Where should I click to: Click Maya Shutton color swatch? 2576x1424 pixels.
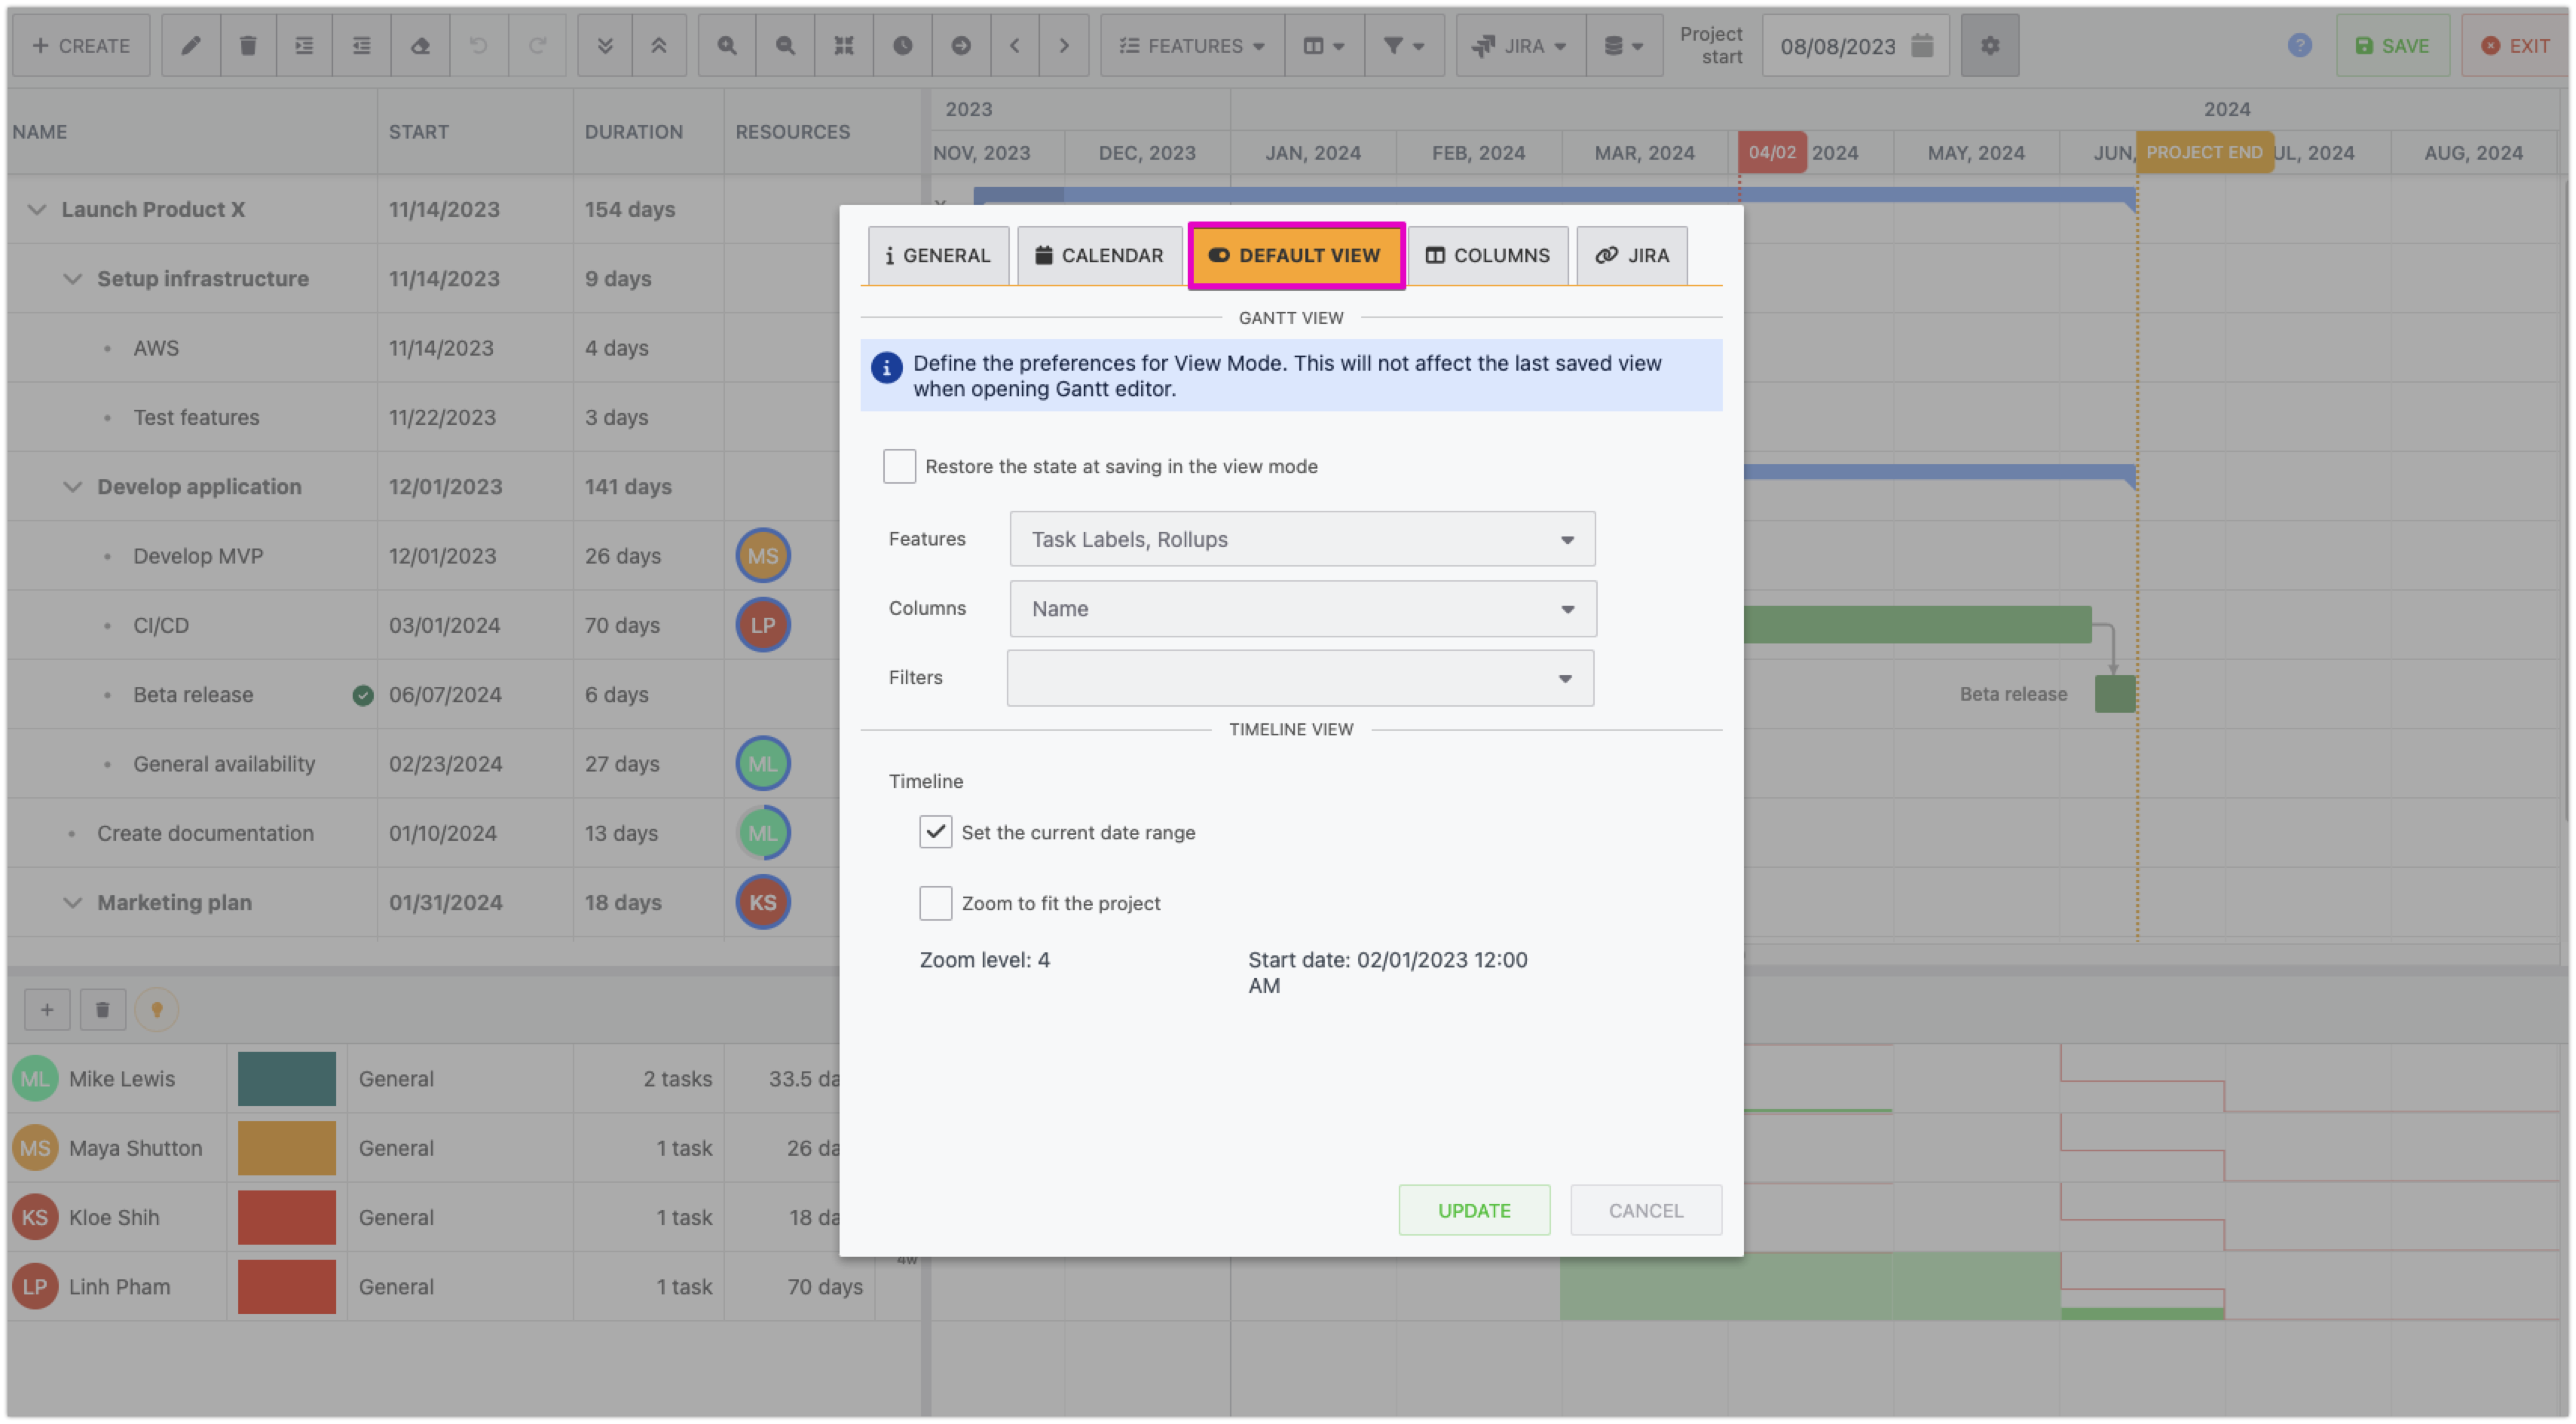point(286,1147)
